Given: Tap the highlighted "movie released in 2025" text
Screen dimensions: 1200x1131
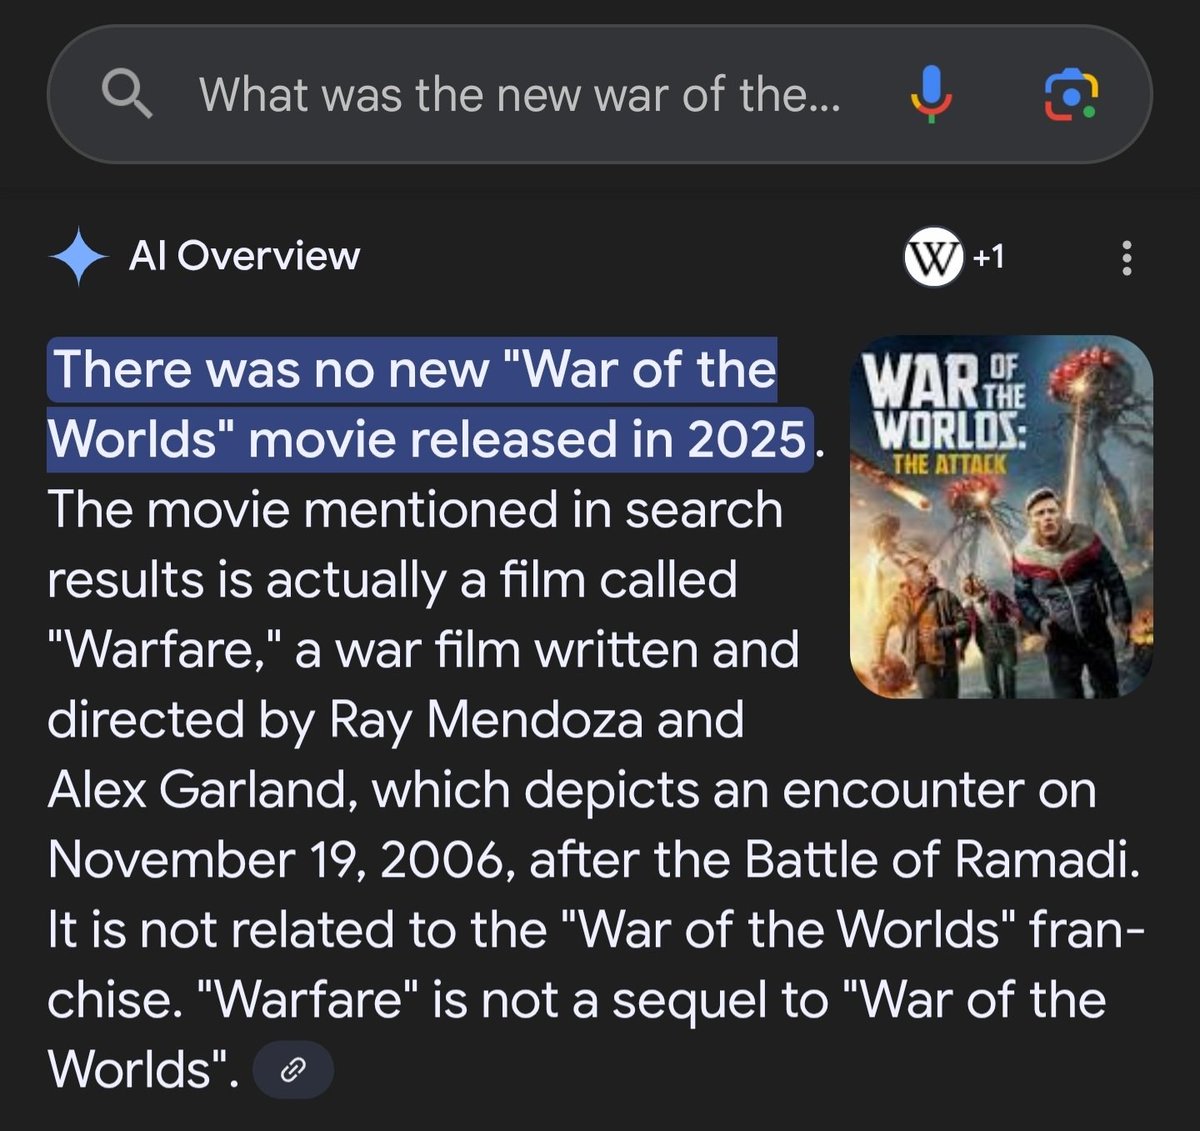Looking at the screenshot, I should click(527, 439).
